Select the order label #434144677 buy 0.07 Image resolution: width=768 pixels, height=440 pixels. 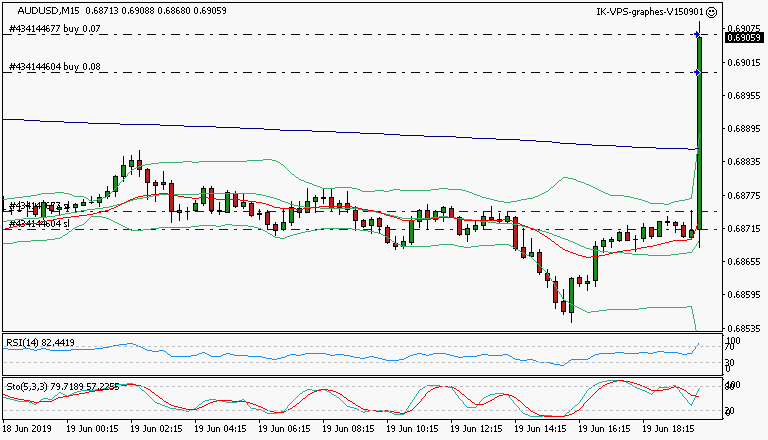click(54, 29)
